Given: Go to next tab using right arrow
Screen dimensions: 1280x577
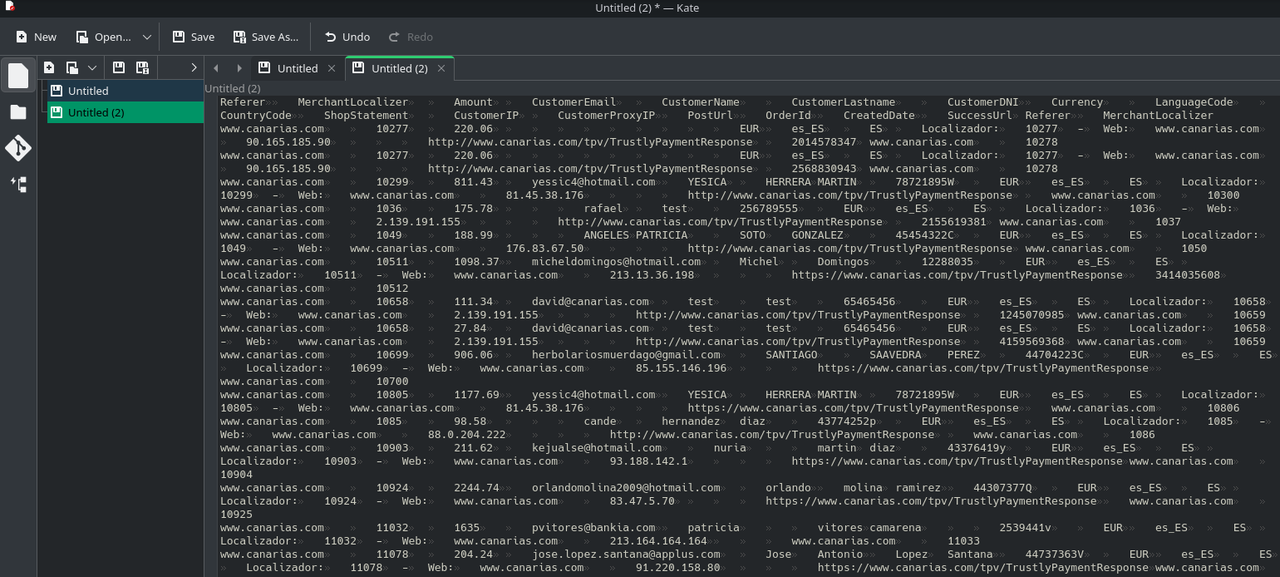Looking at the screenshot, I should (x=239, y=69).
